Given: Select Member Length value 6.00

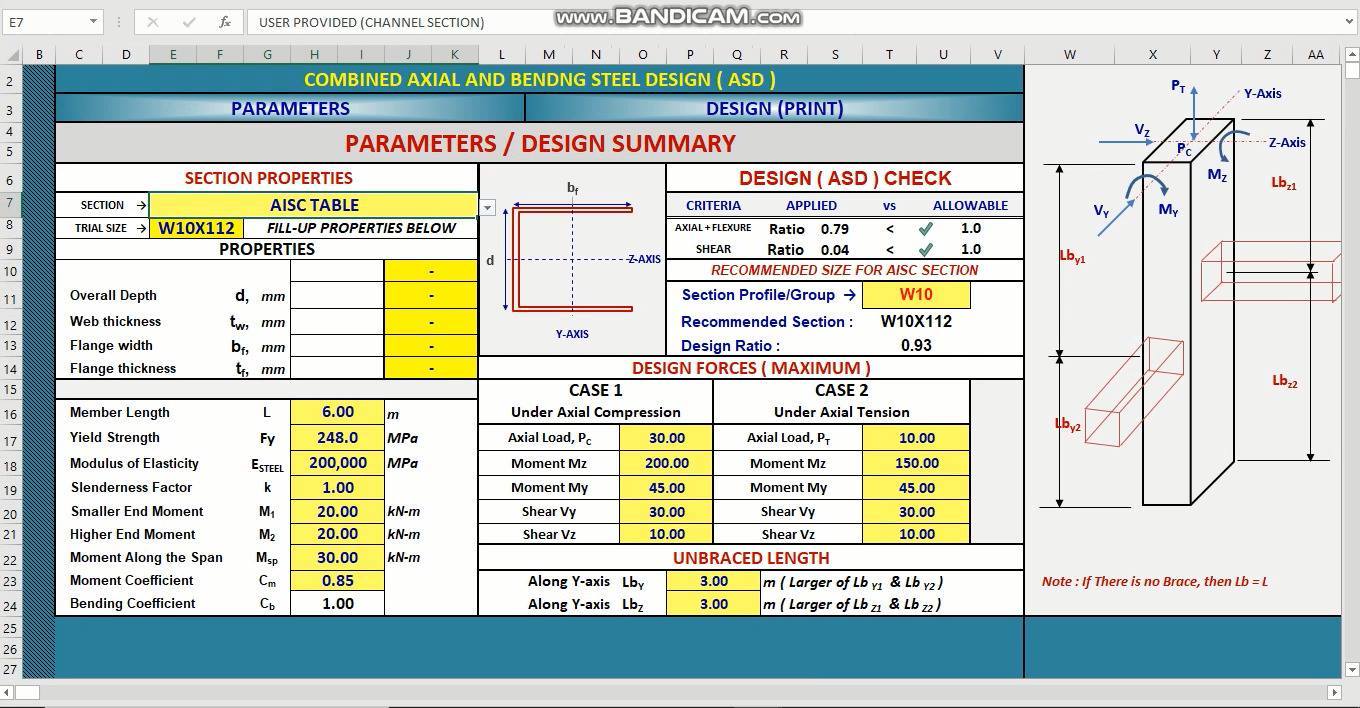Looking at the screenshot, I should 337,412.
